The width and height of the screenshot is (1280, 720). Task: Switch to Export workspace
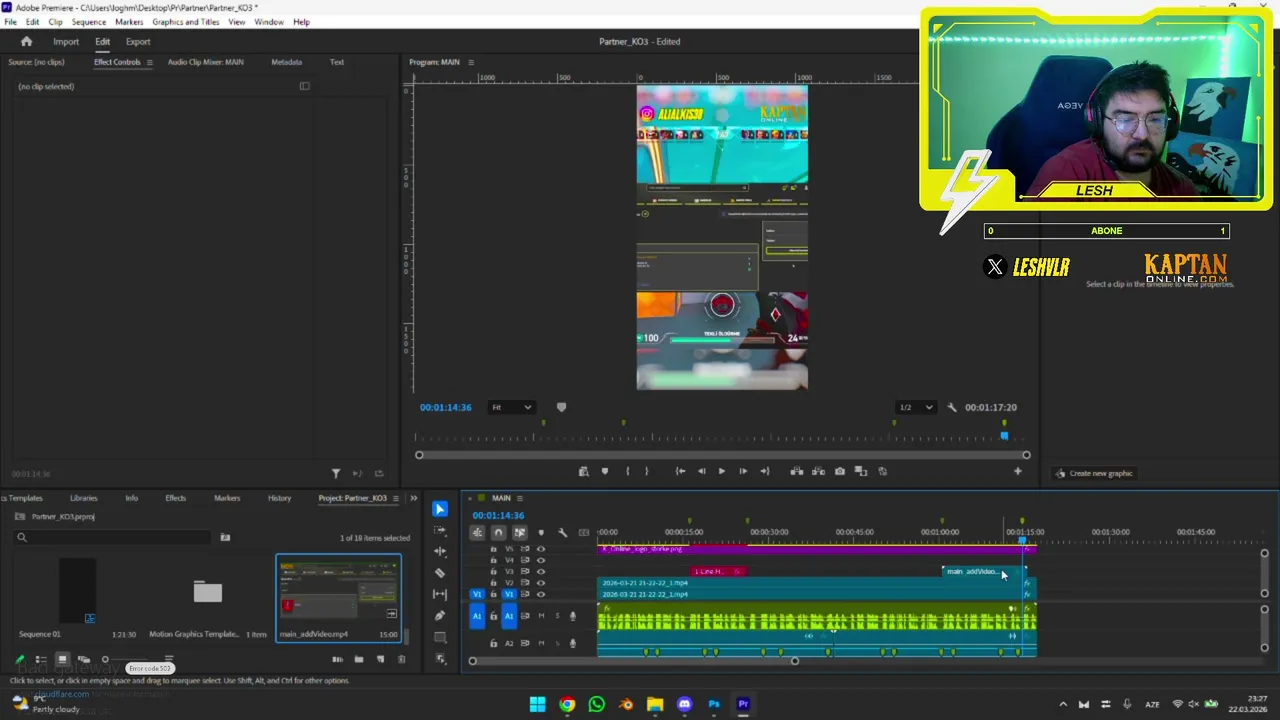pyautogui.click(x=138, y=42)
